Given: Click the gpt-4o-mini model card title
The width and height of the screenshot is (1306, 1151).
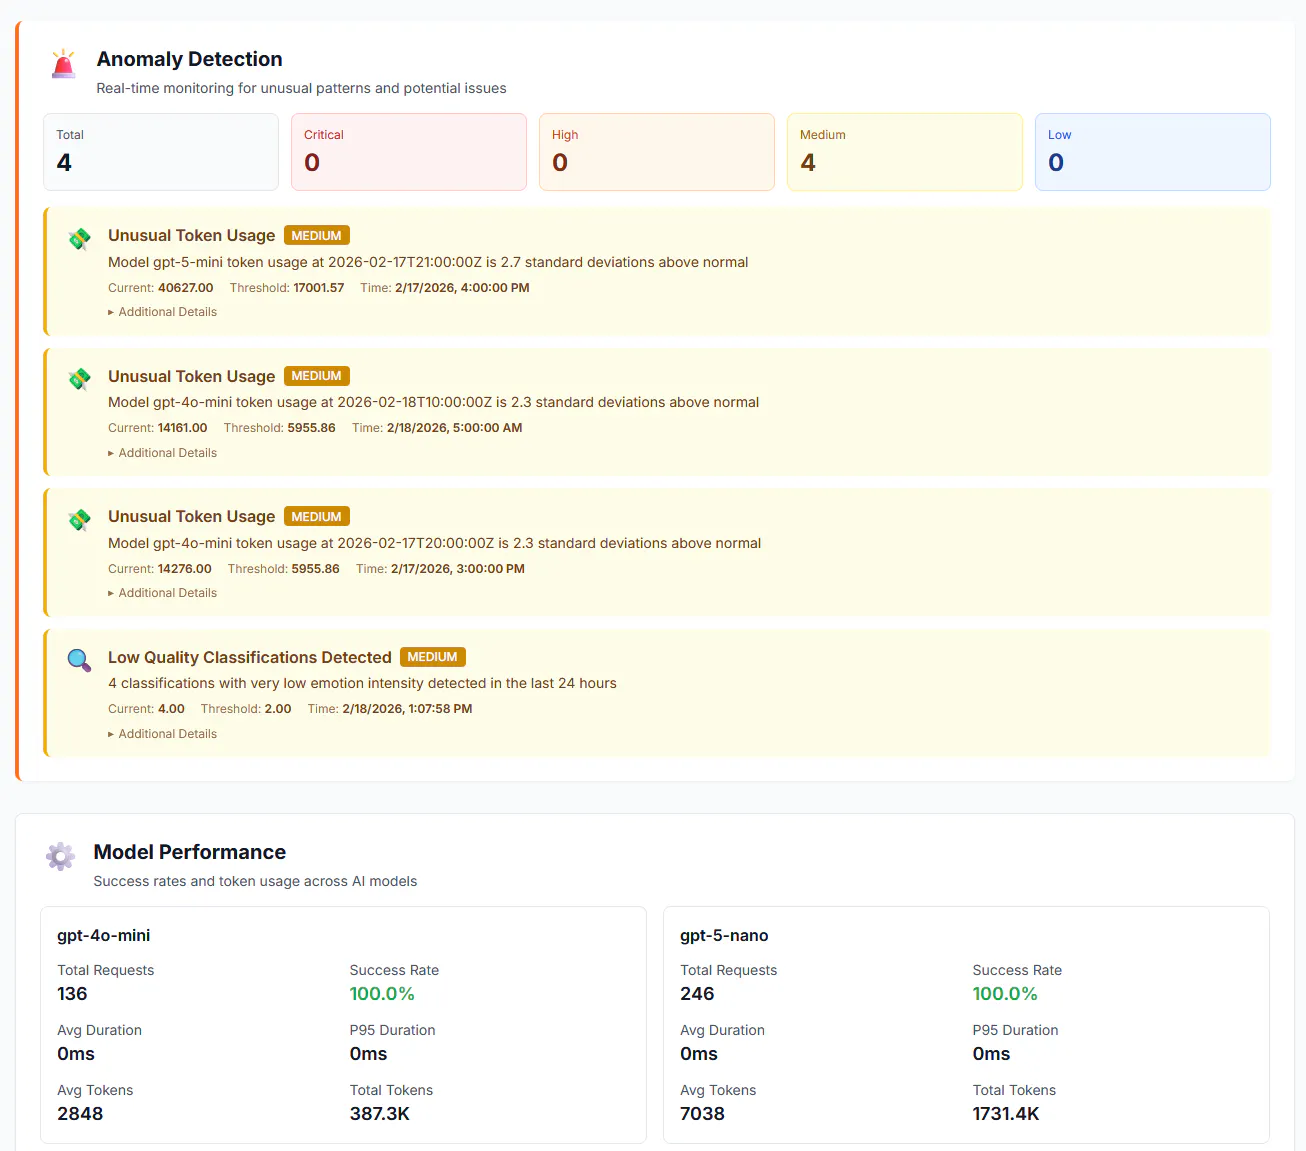Looking at the screenshot, I should (x=104, y=936).
